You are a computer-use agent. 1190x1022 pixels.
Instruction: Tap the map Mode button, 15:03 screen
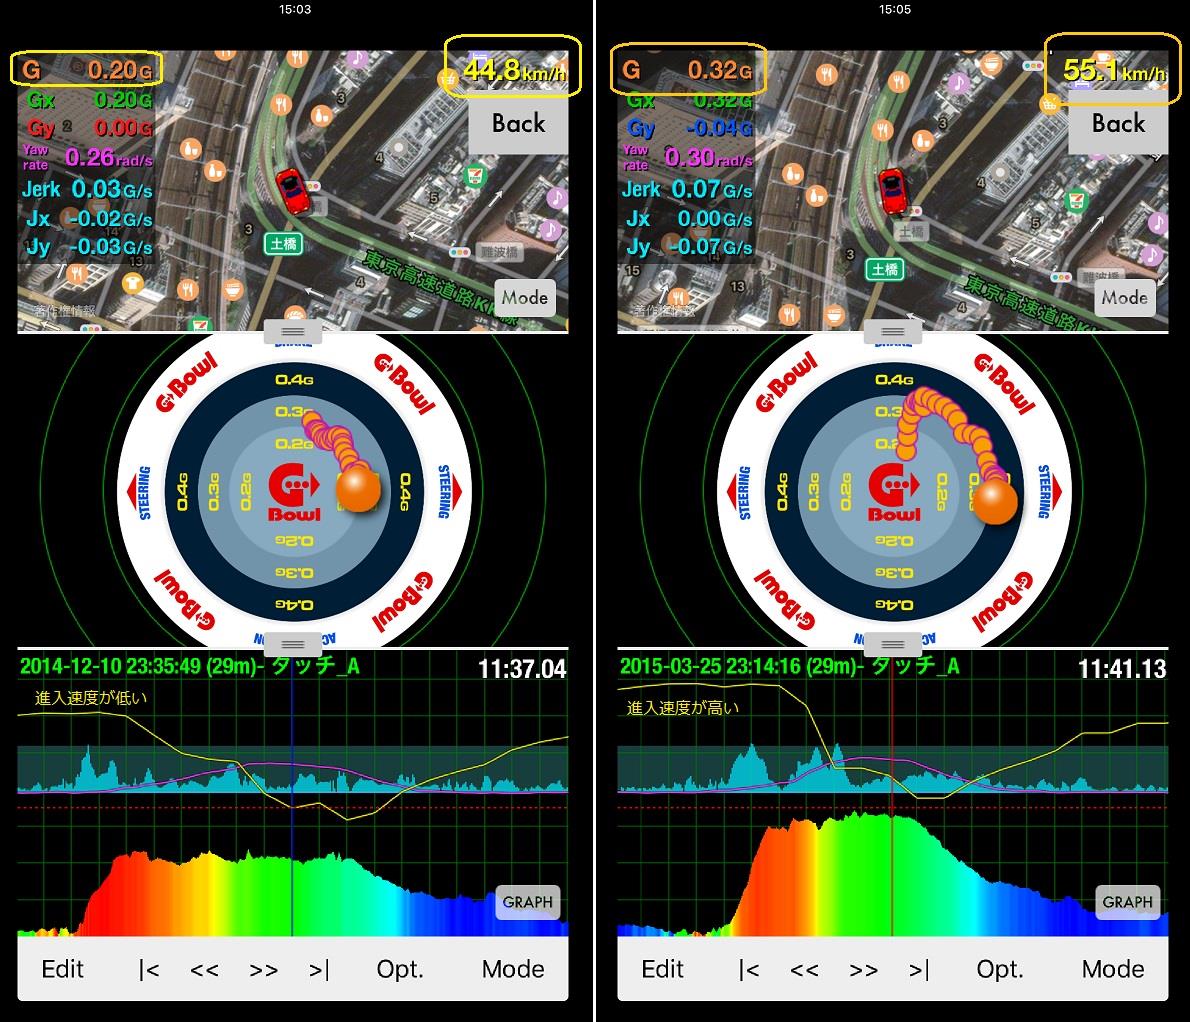[524, 297]
